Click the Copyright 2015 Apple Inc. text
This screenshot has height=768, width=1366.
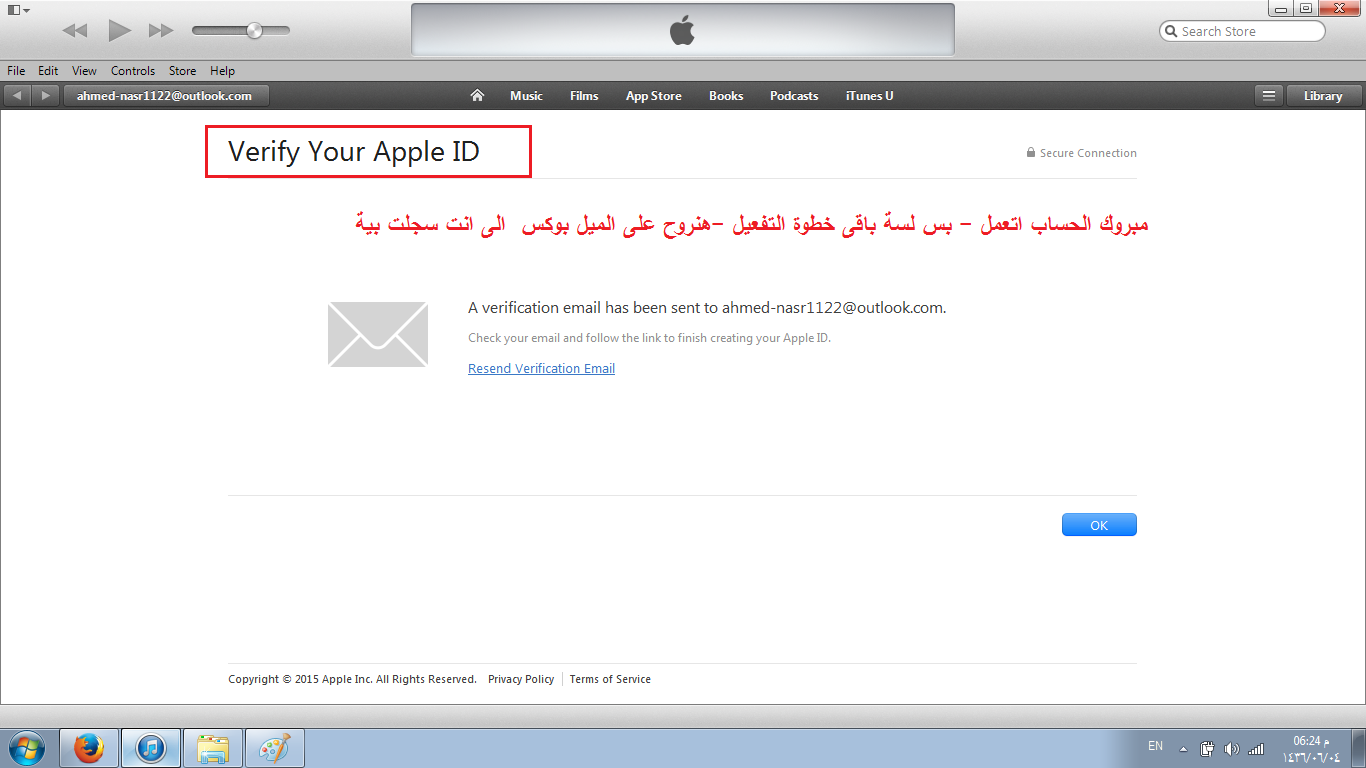click(352, 679)
